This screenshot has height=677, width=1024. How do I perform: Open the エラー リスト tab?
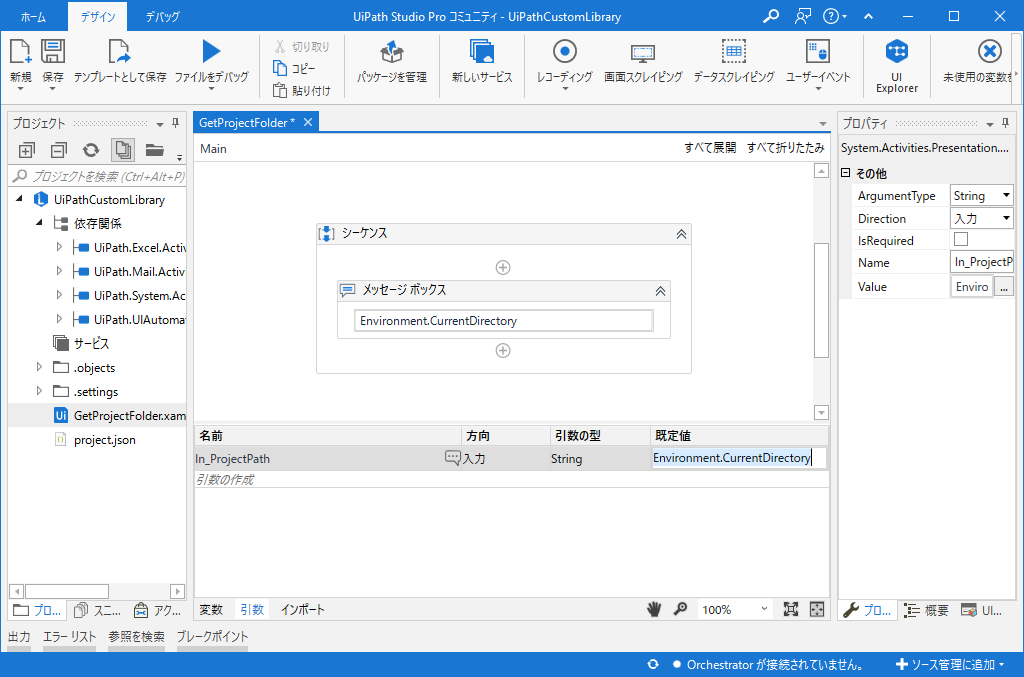[x=69, y=637]
